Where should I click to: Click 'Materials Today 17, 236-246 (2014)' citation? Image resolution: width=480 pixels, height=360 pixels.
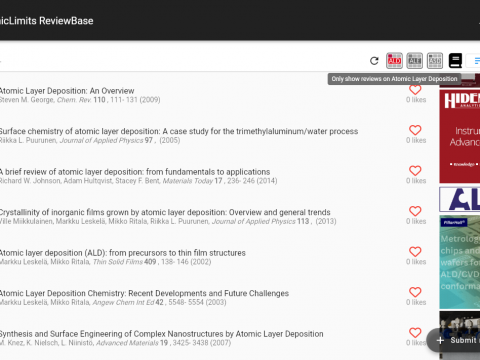point(220,181)
